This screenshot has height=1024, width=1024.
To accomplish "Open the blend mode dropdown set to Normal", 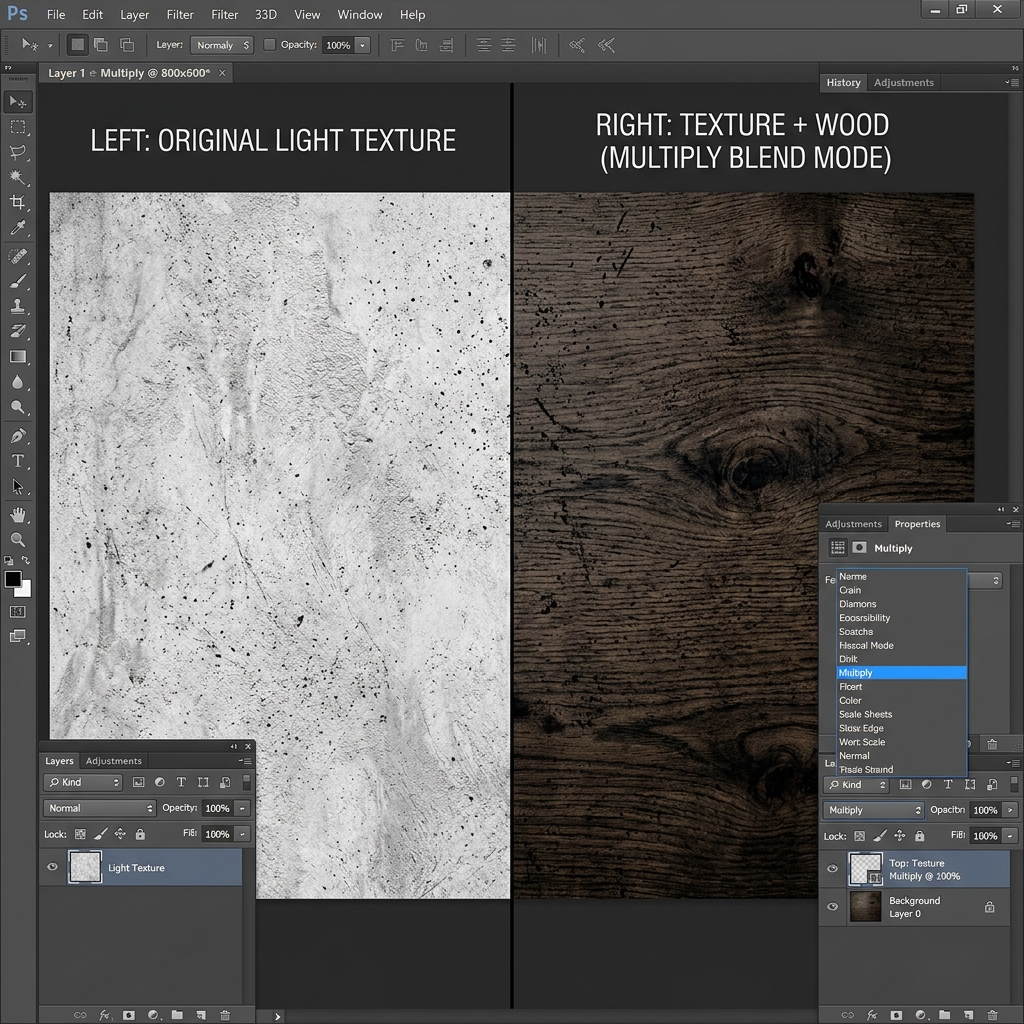I will [x=99, y=808].
